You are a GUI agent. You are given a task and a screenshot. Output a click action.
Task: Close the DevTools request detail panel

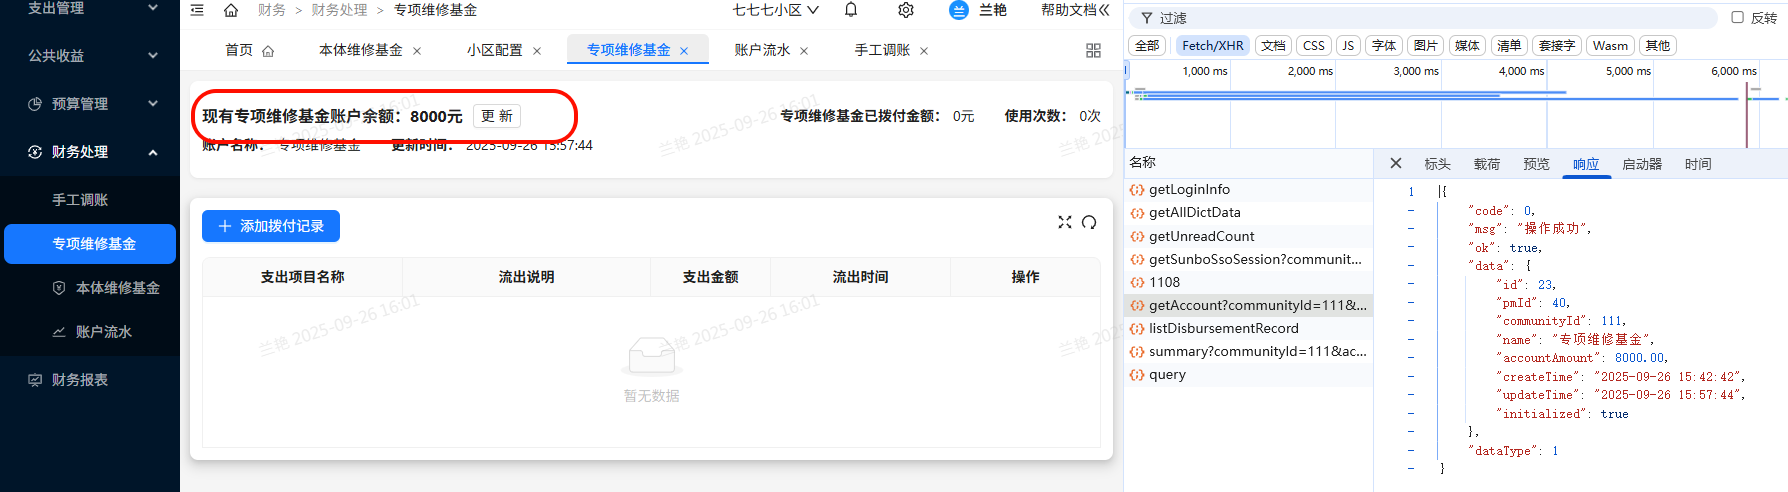pos(1396,163)
